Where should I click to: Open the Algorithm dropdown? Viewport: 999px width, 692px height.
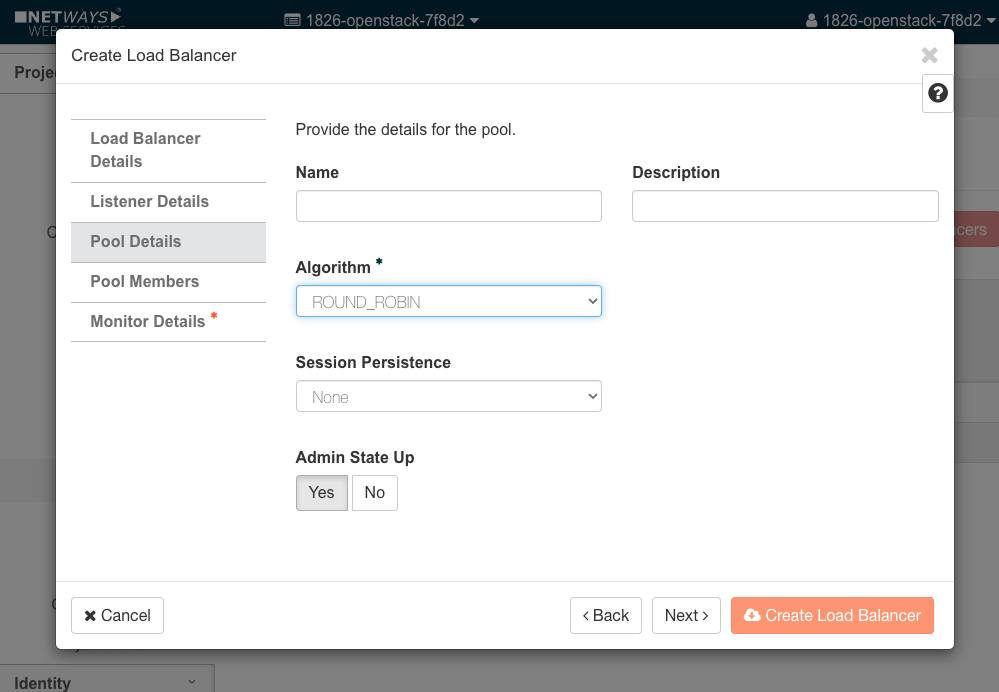(x=448, y=301)
